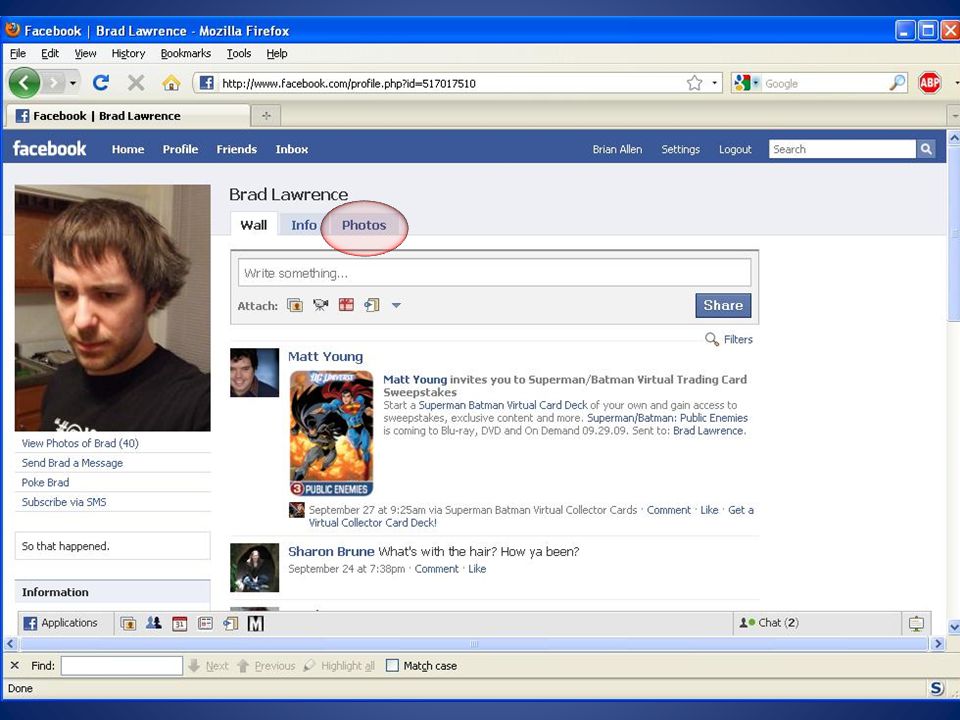Open the Edit menu

coord(50,53)
